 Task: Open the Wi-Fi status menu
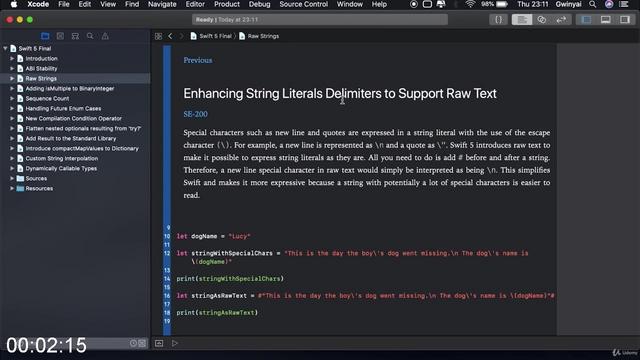pos(470,4)
